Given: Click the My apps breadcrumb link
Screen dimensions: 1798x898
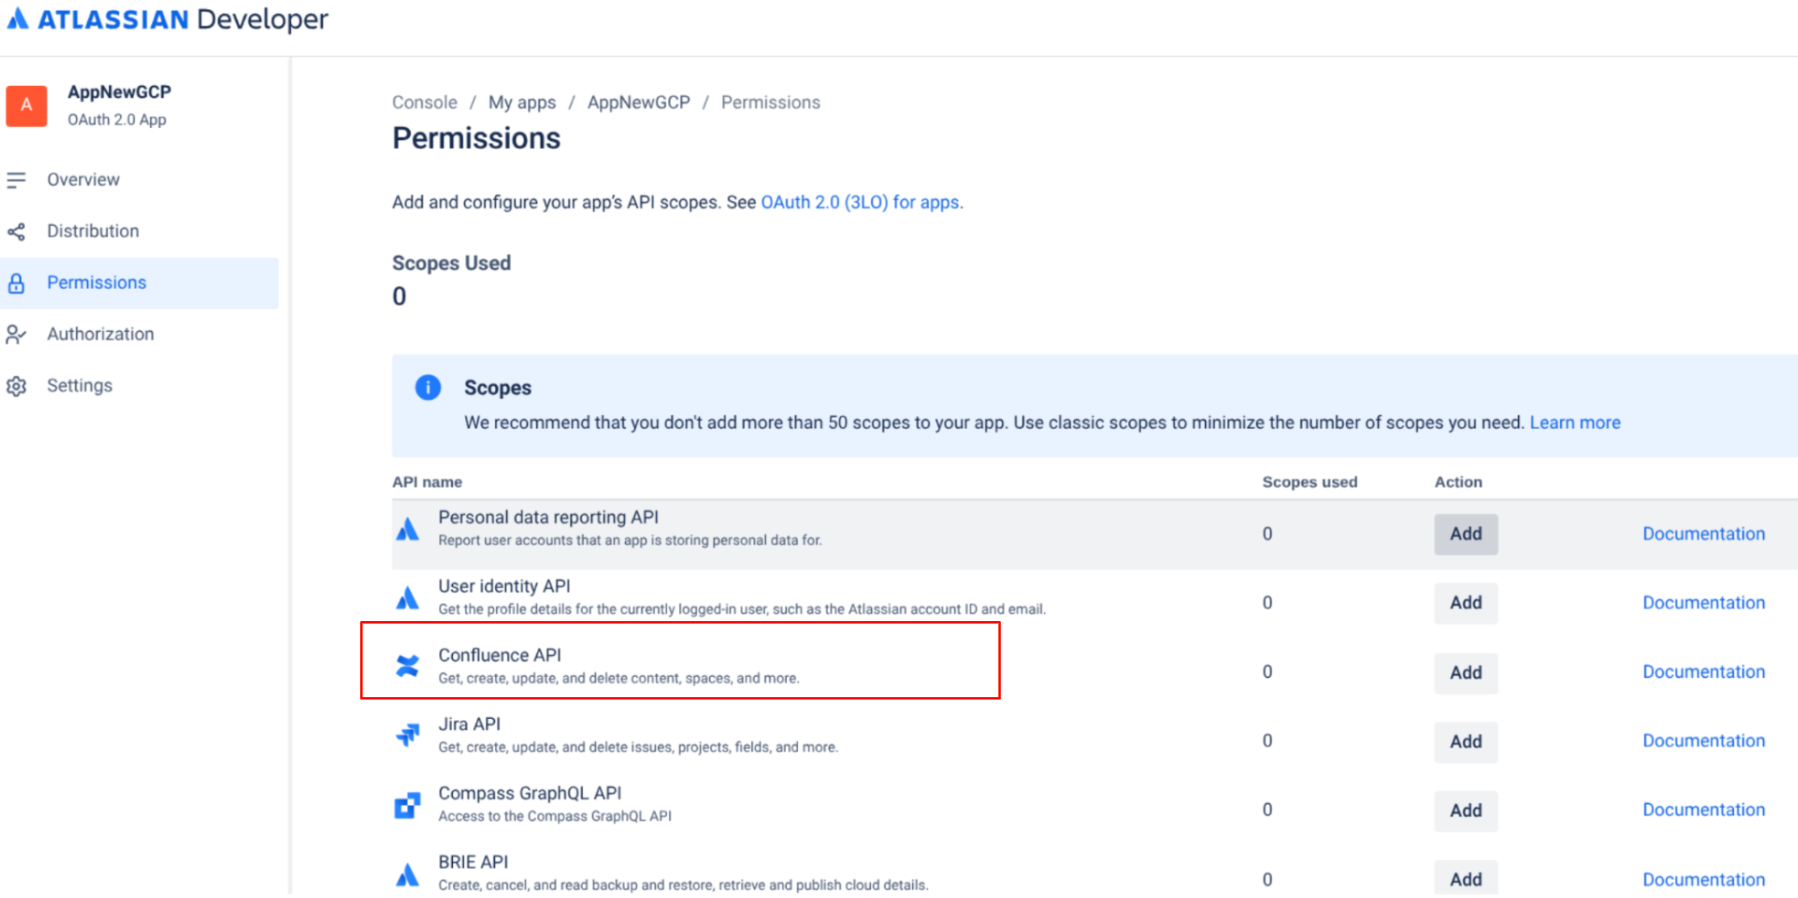Looking at the screenshot, I should tap(522, 102).
